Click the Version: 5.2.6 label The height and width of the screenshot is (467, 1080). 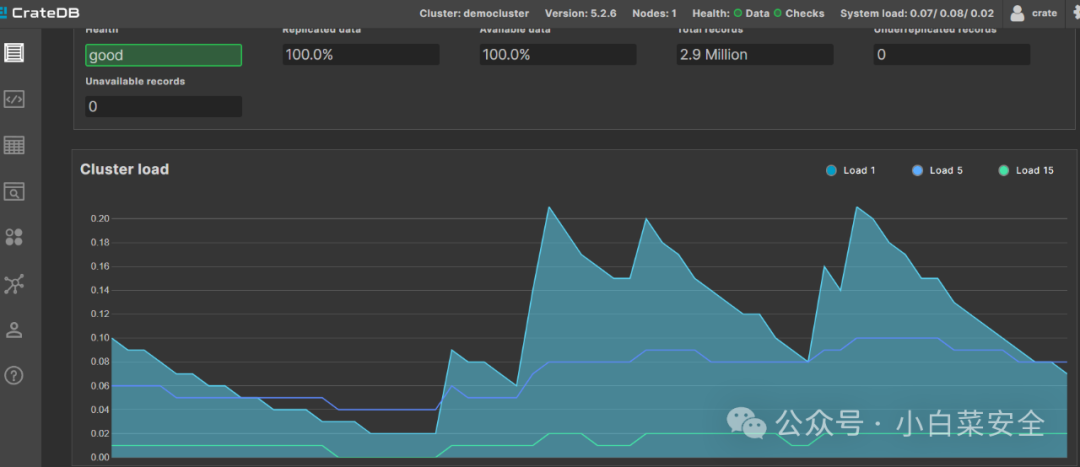coord(580,13)
